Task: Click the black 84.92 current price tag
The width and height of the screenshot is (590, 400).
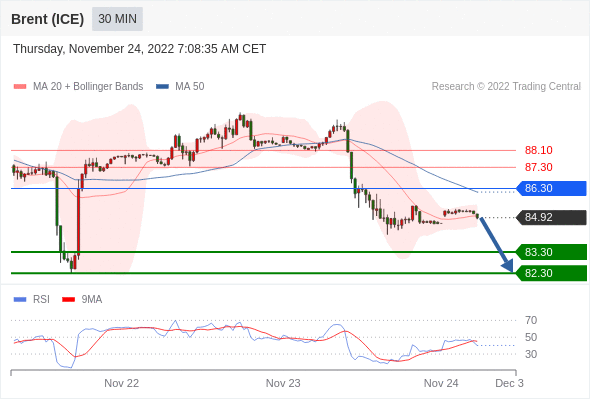Action: coord(551,217)
